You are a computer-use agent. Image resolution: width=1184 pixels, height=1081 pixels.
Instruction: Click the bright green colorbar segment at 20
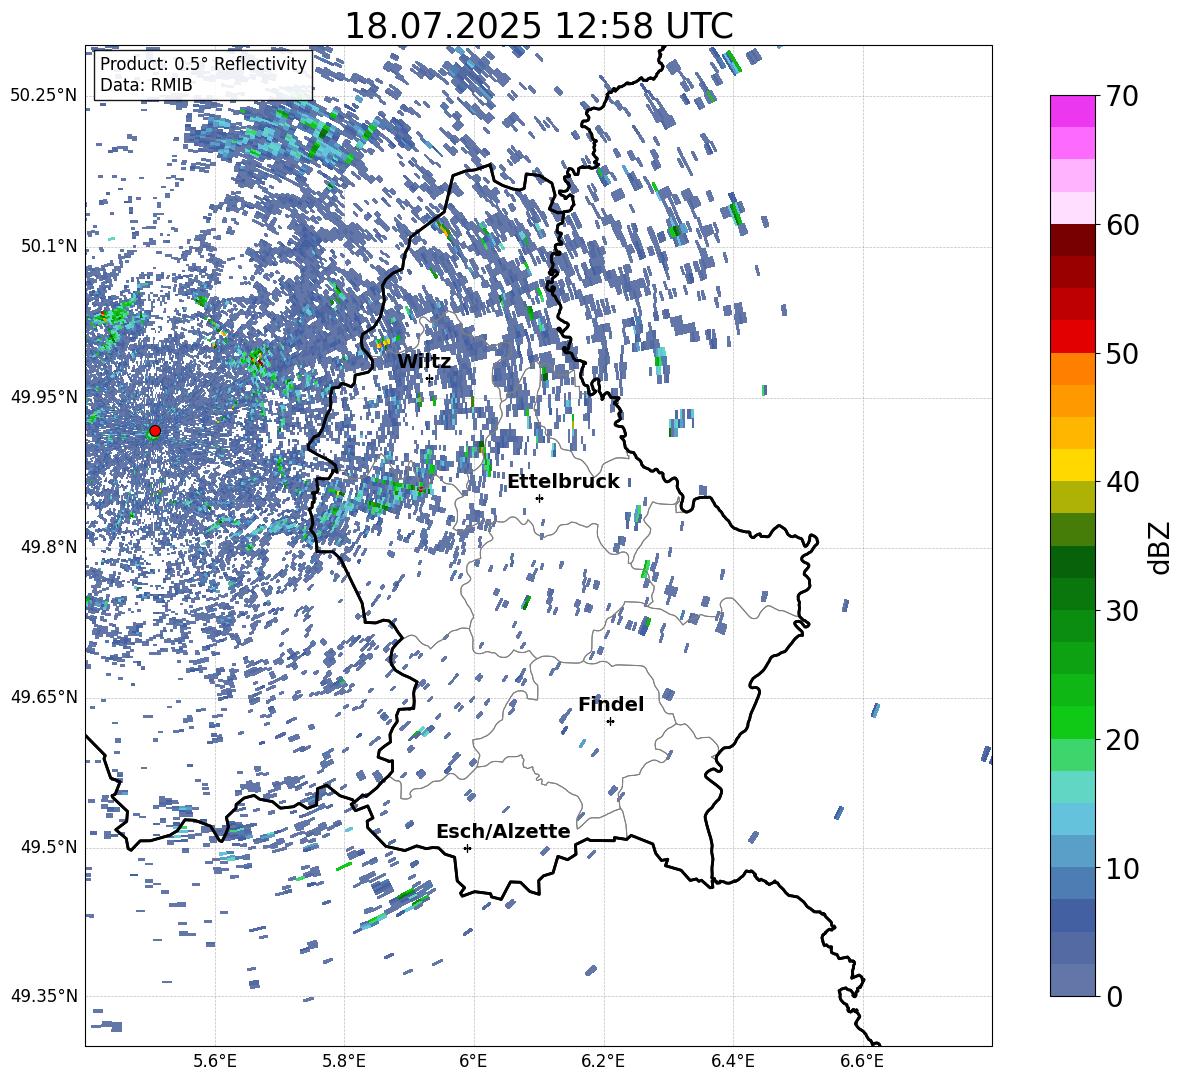(1072, 722)
